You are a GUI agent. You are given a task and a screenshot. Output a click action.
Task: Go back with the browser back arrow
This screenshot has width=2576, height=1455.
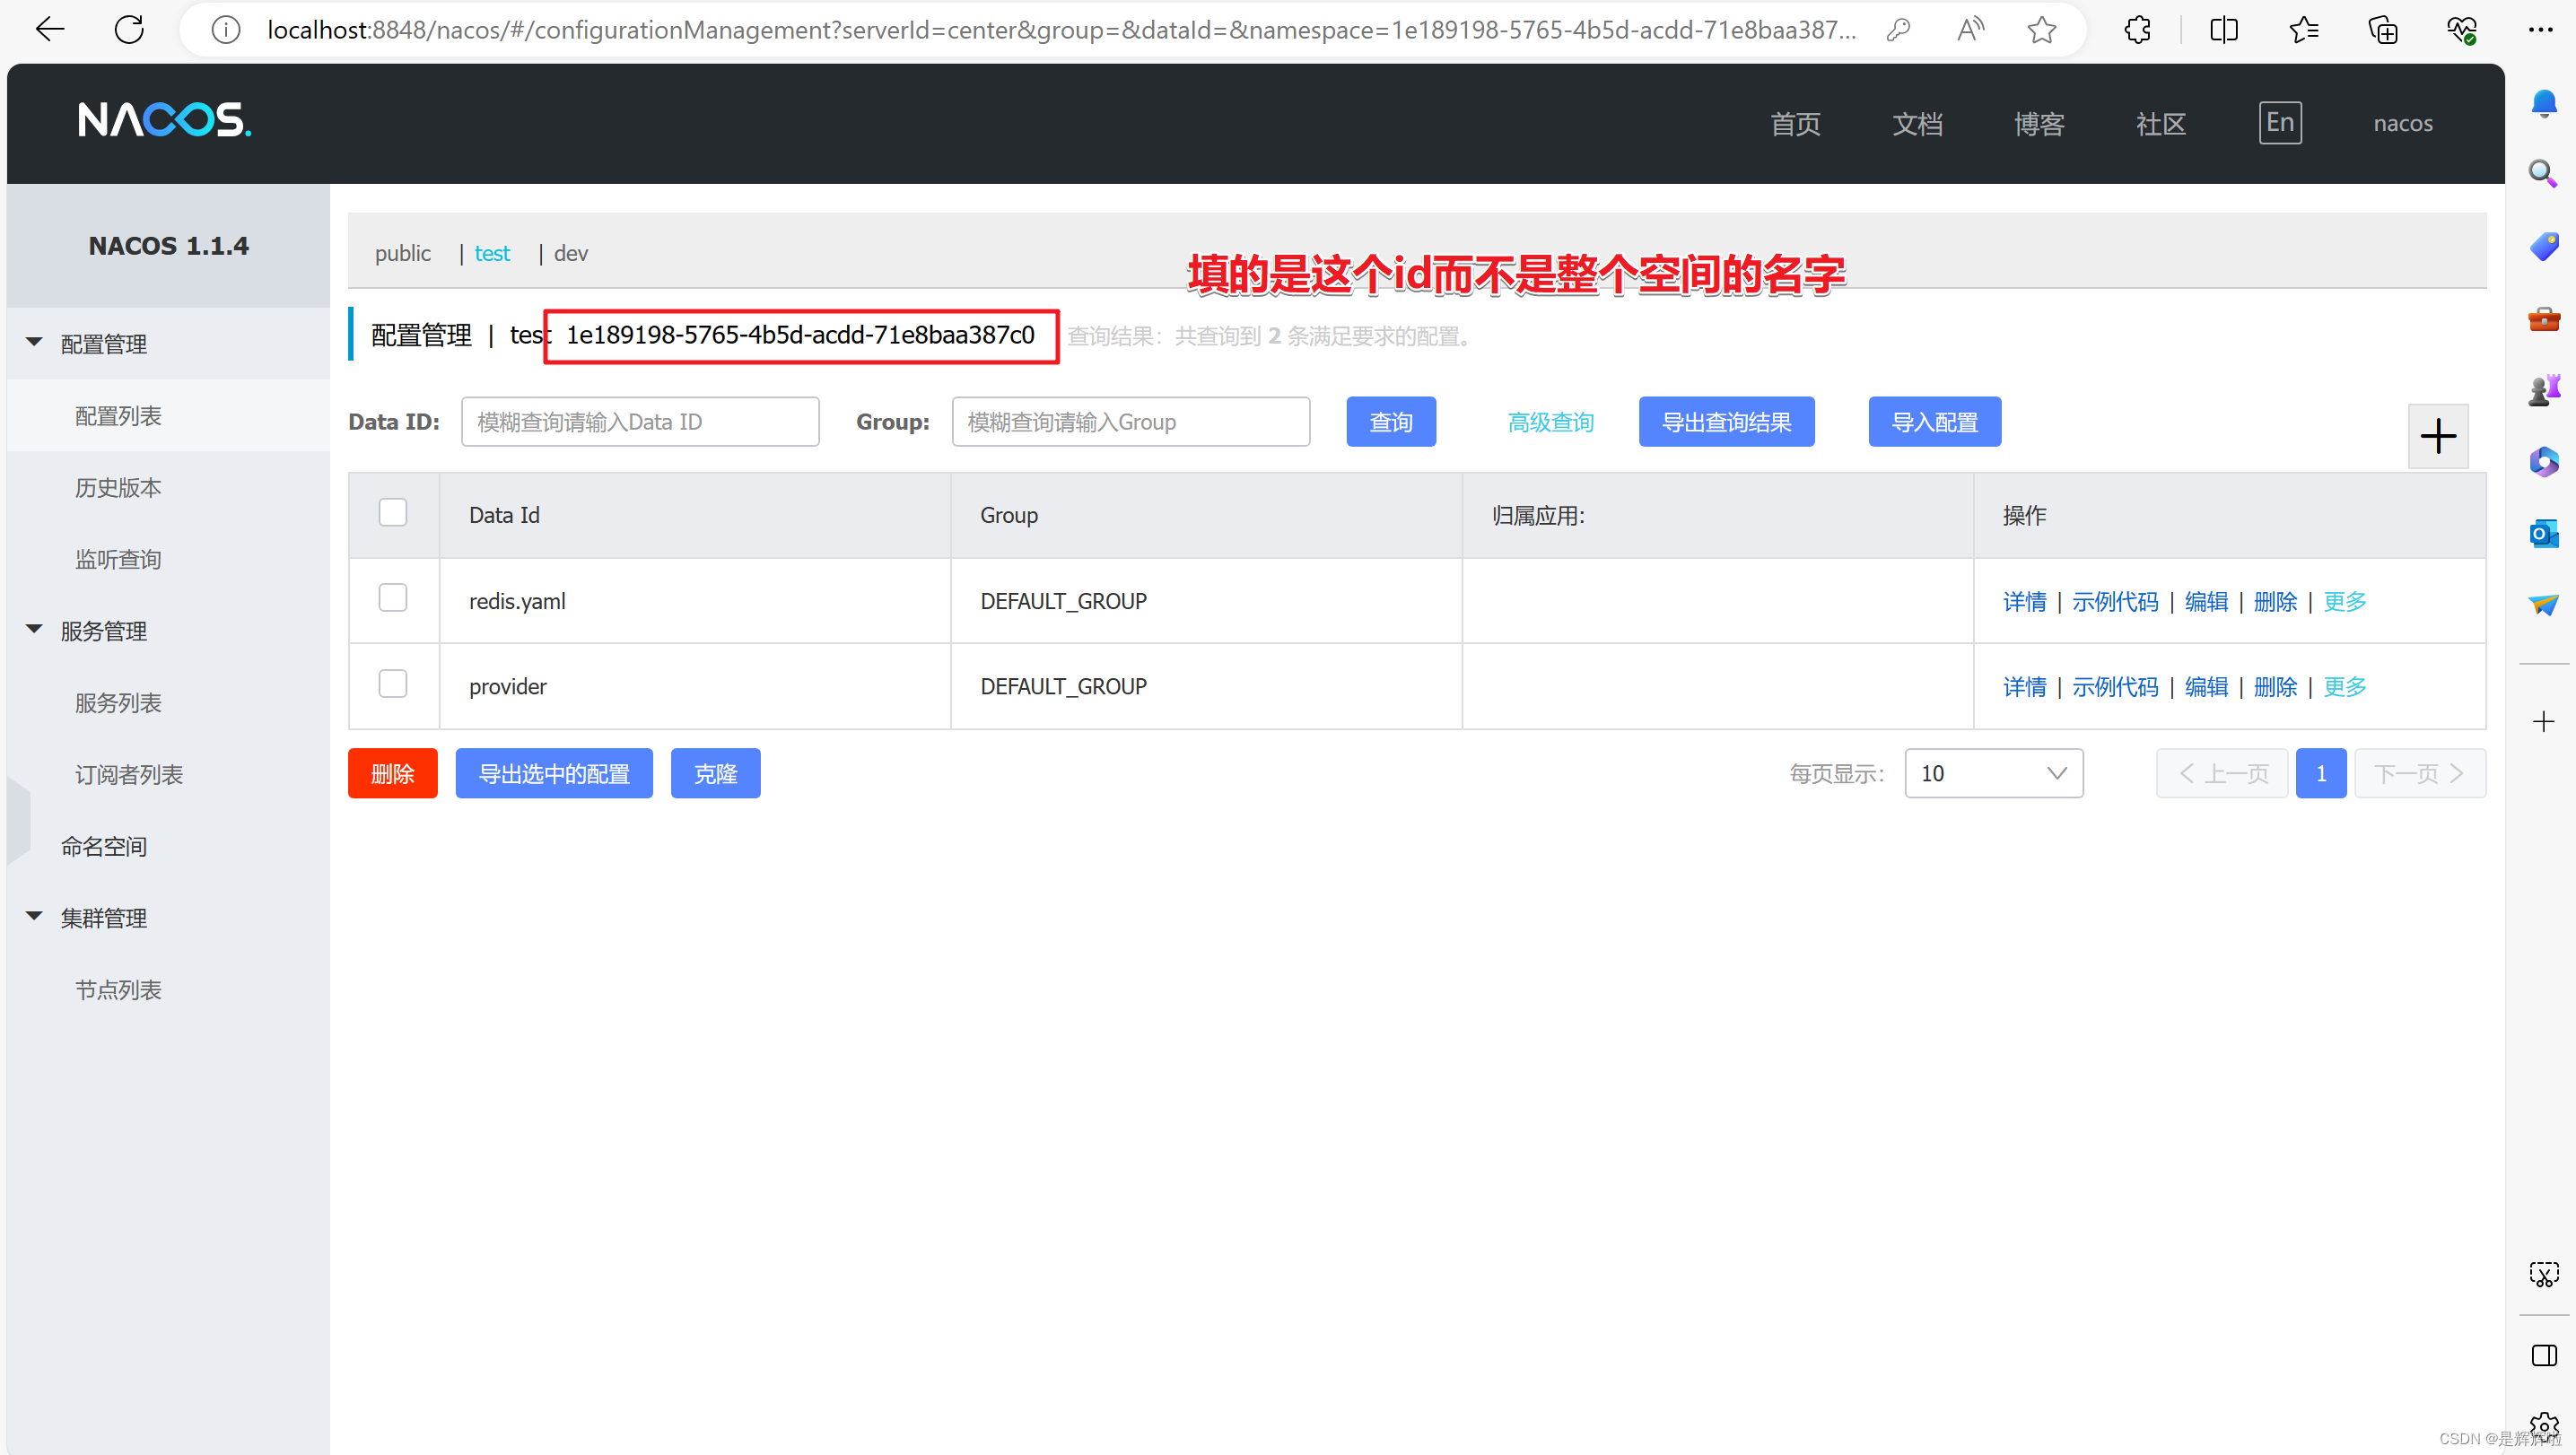point(49,30)
